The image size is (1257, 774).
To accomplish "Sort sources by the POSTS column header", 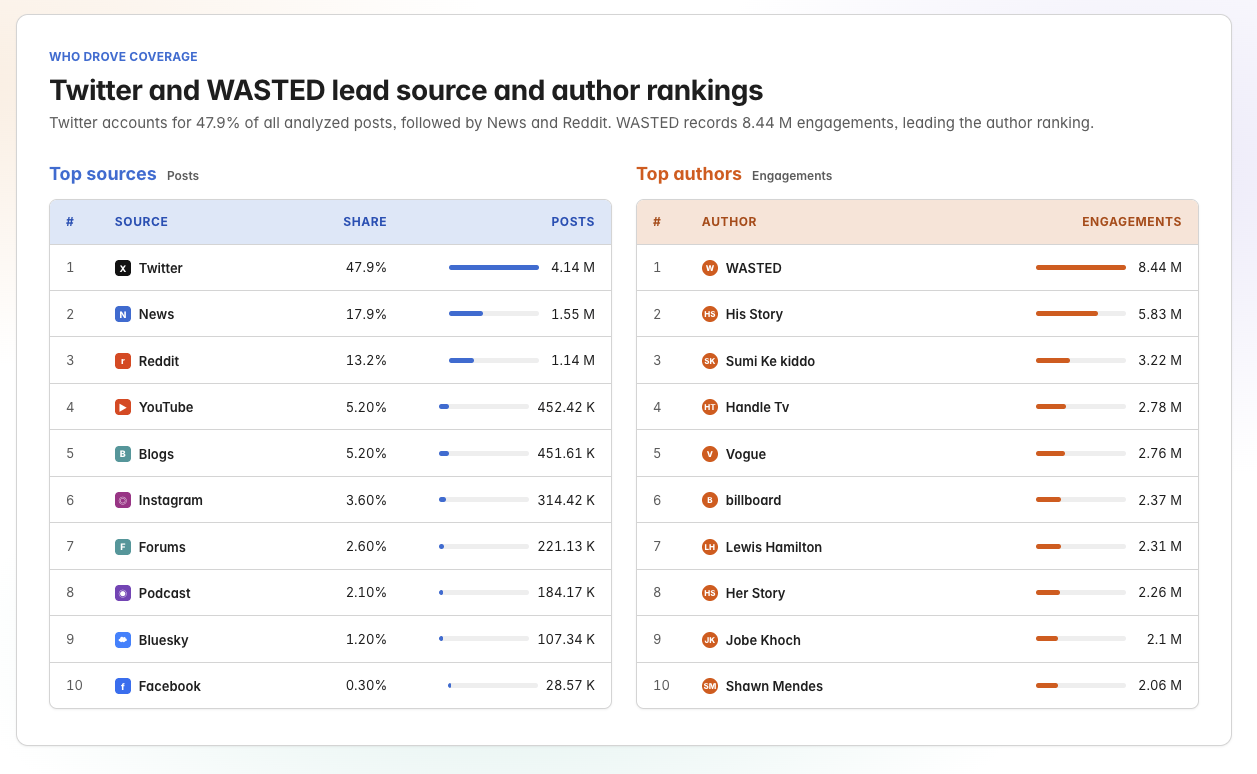I will [x=573, y=222].
